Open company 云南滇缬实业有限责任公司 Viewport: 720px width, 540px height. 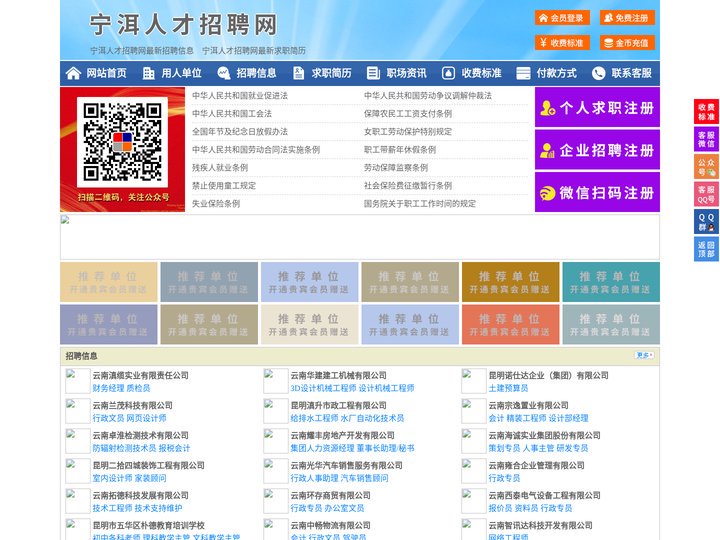(x=141, y=375)
